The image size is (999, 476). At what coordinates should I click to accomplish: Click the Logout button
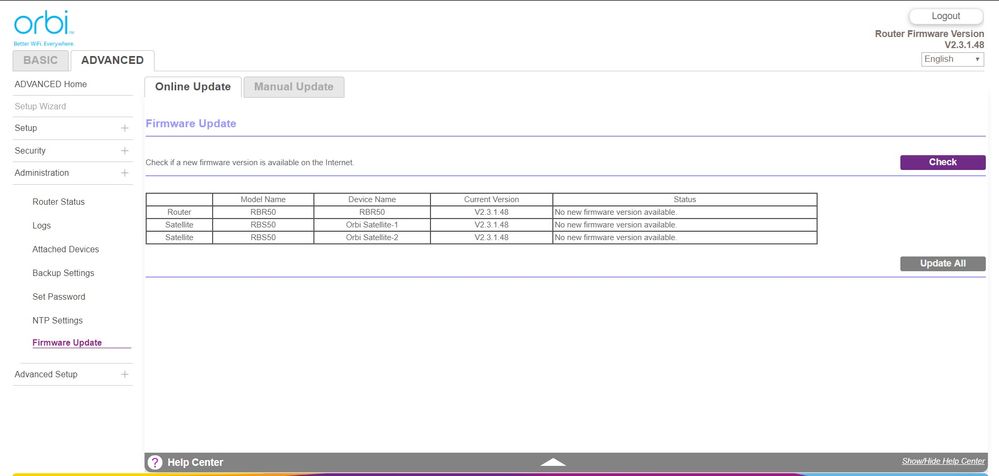tap(945, 16)
